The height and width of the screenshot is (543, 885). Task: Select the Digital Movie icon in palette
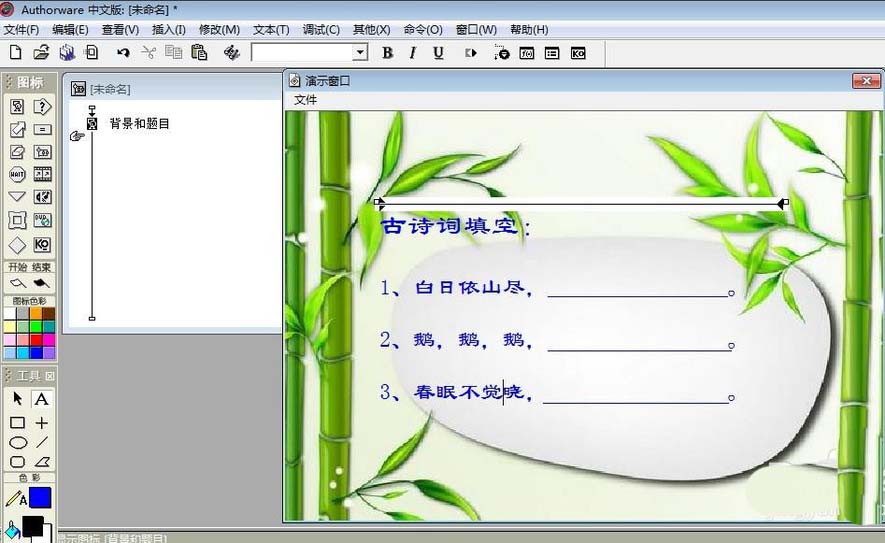(42, 174)
